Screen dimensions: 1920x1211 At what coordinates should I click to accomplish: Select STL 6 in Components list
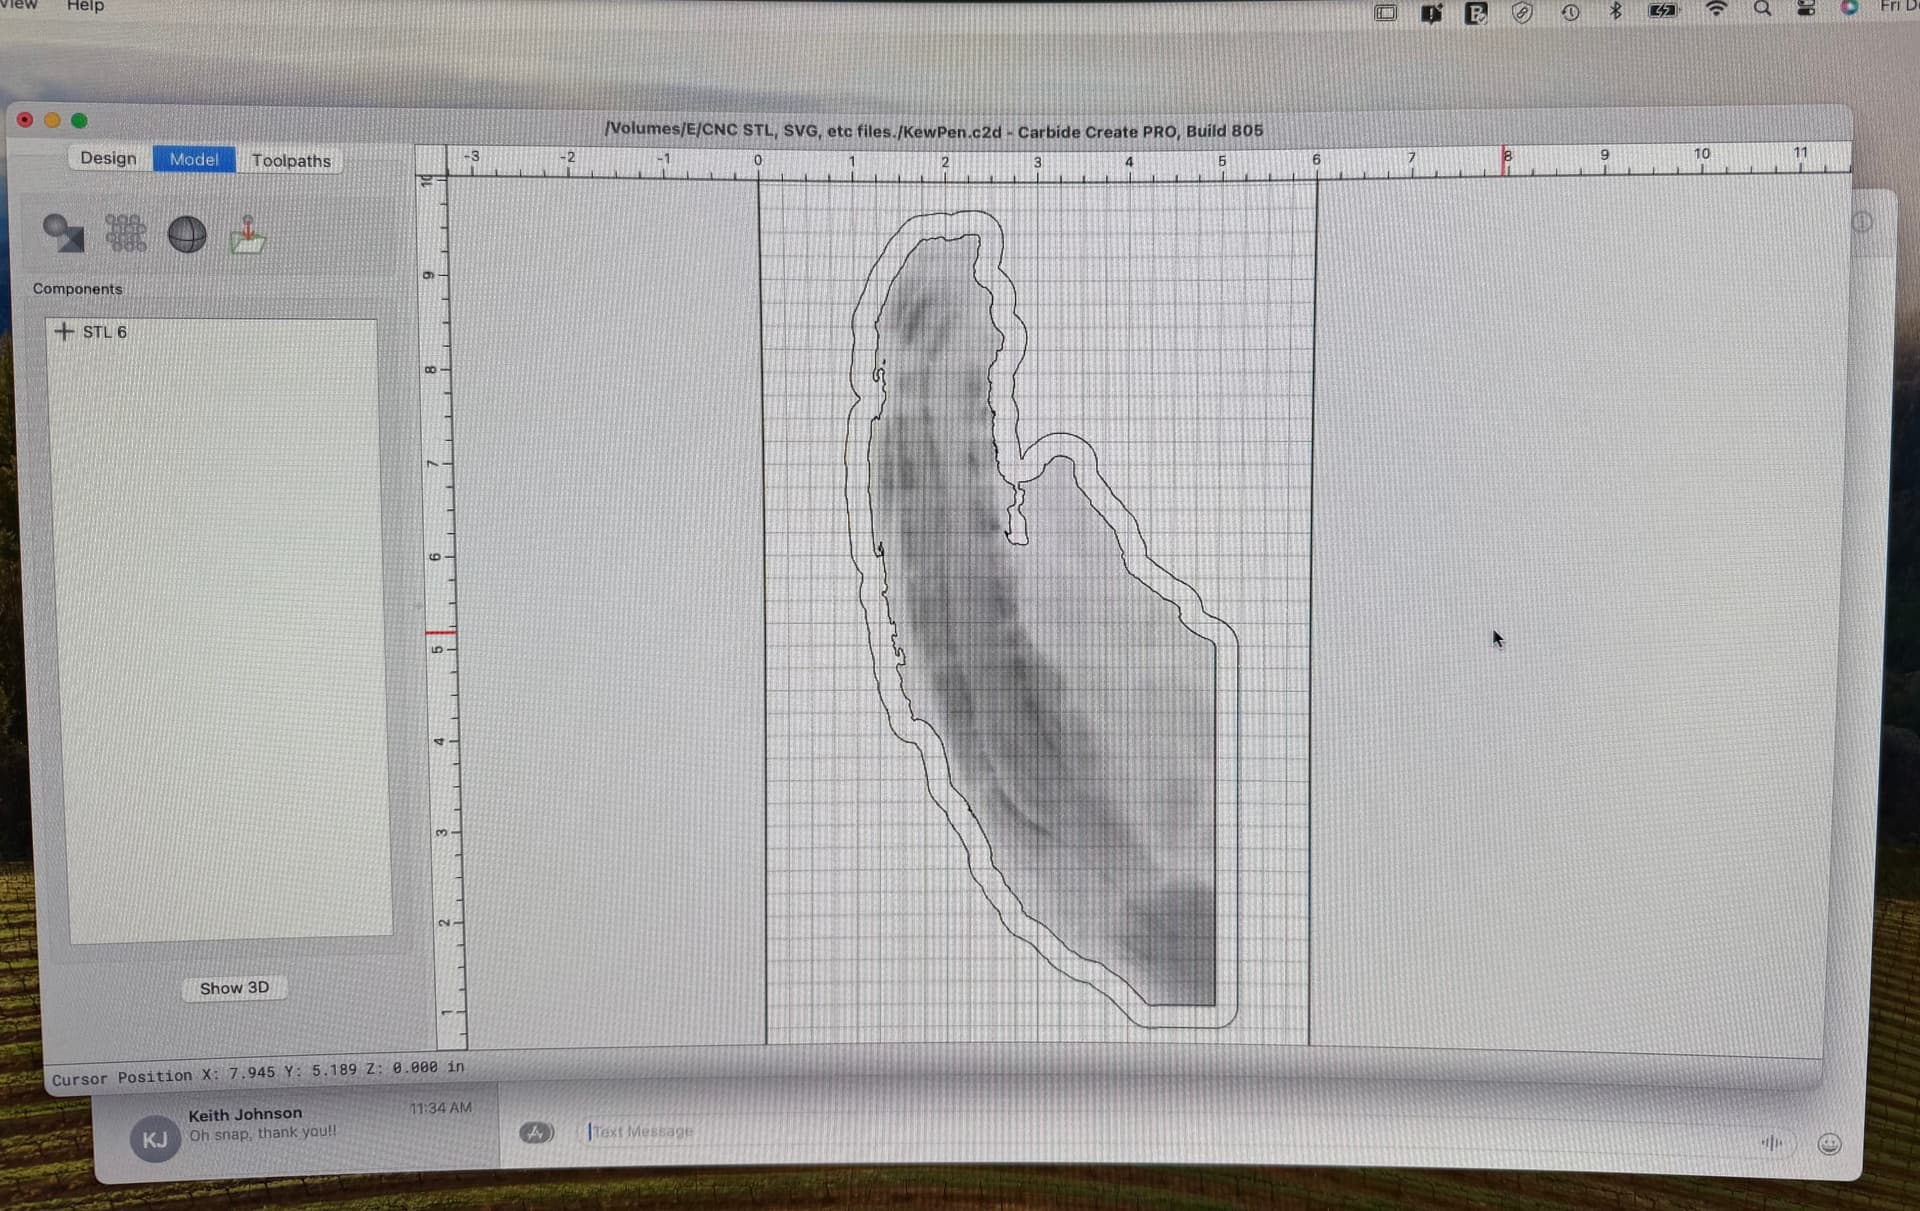104,332
